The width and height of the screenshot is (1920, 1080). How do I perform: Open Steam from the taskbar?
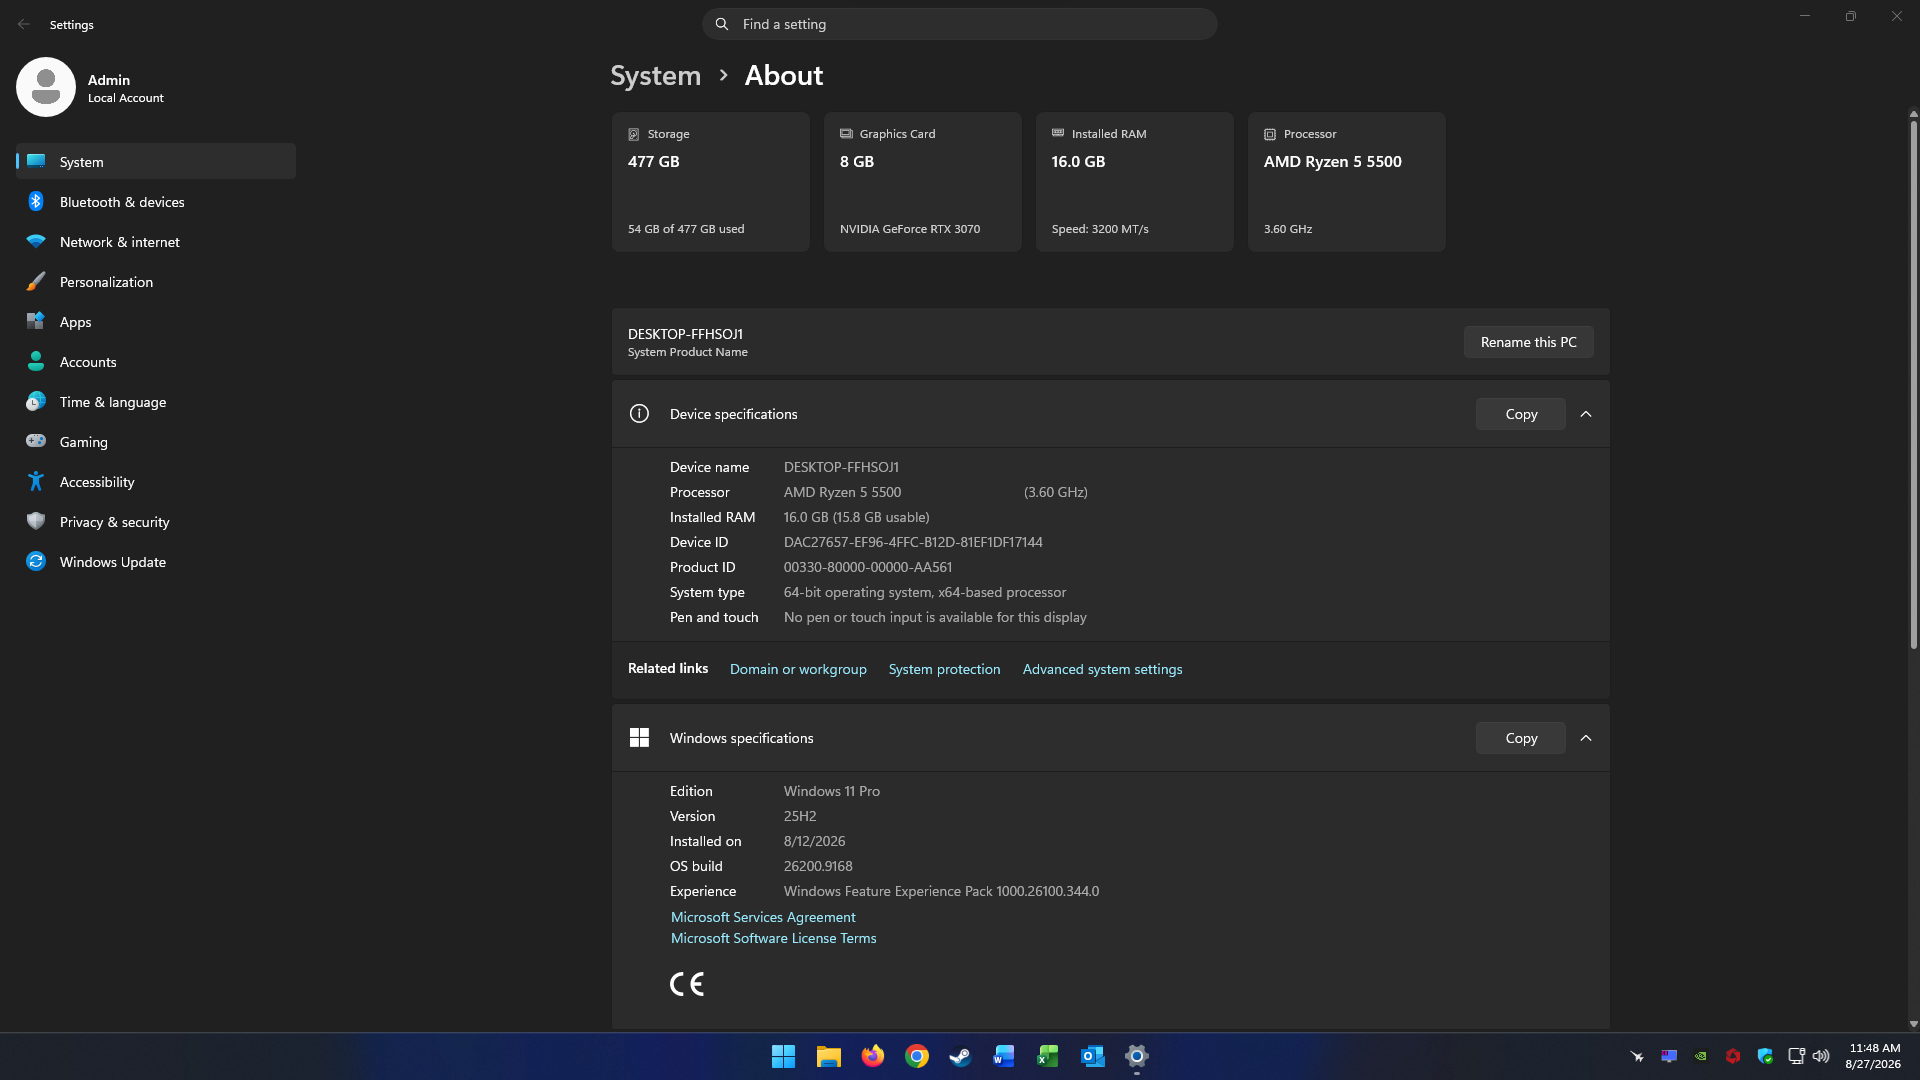(x=960, y=1056)
